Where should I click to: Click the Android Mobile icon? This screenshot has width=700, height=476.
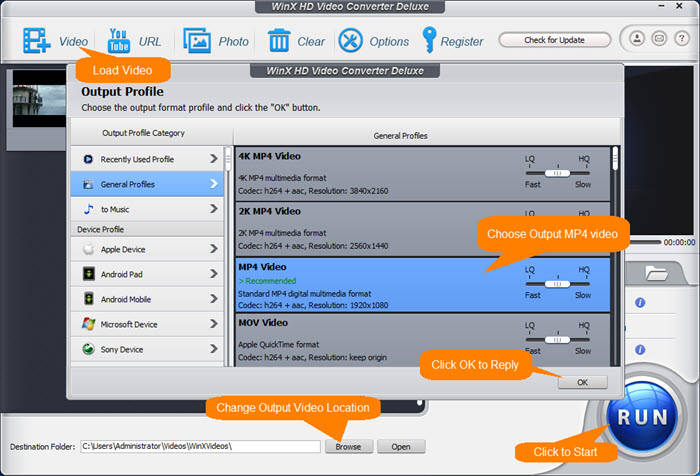88,299
